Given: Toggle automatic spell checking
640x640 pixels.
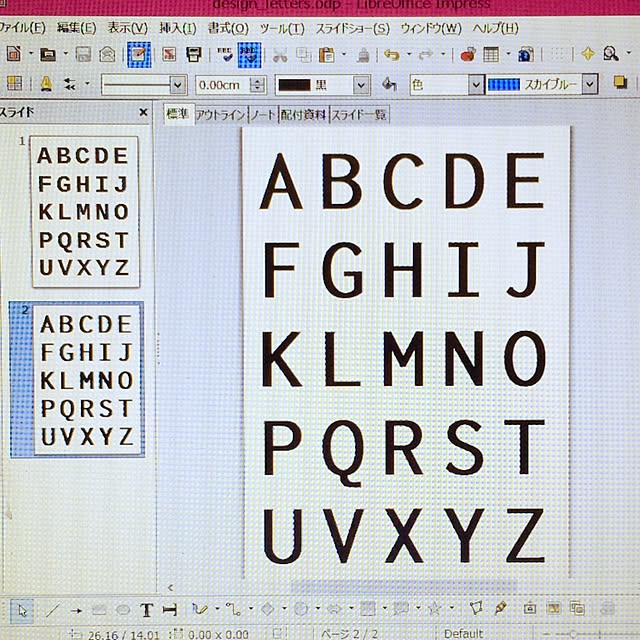Looking at the screenshot, I should (249, 55).
